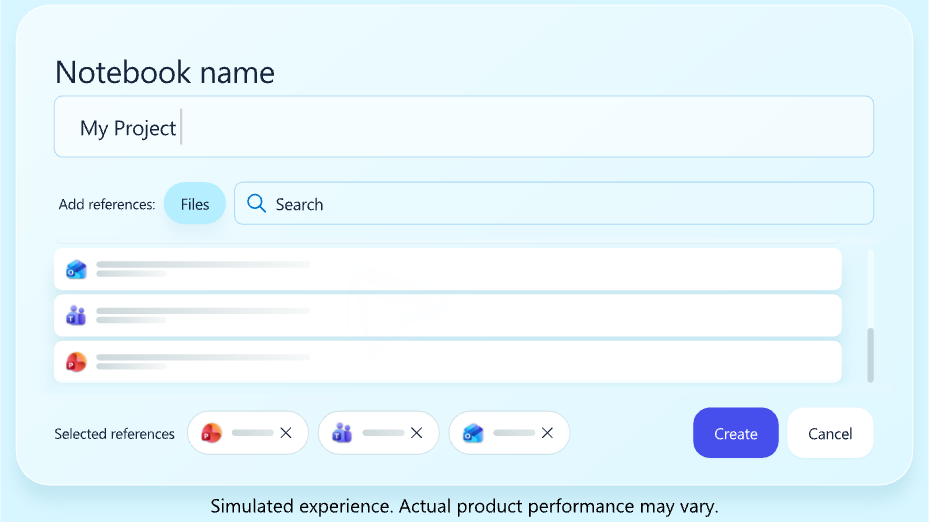Click the PowerPoint icon in selected references
This screenshot has width=929, height=522.
click(x=212, y=433)
